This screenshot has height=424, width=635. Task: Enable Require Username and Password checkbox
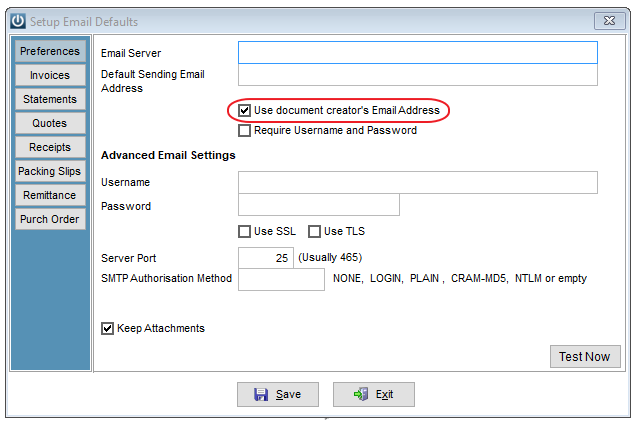tap(244, 130)
